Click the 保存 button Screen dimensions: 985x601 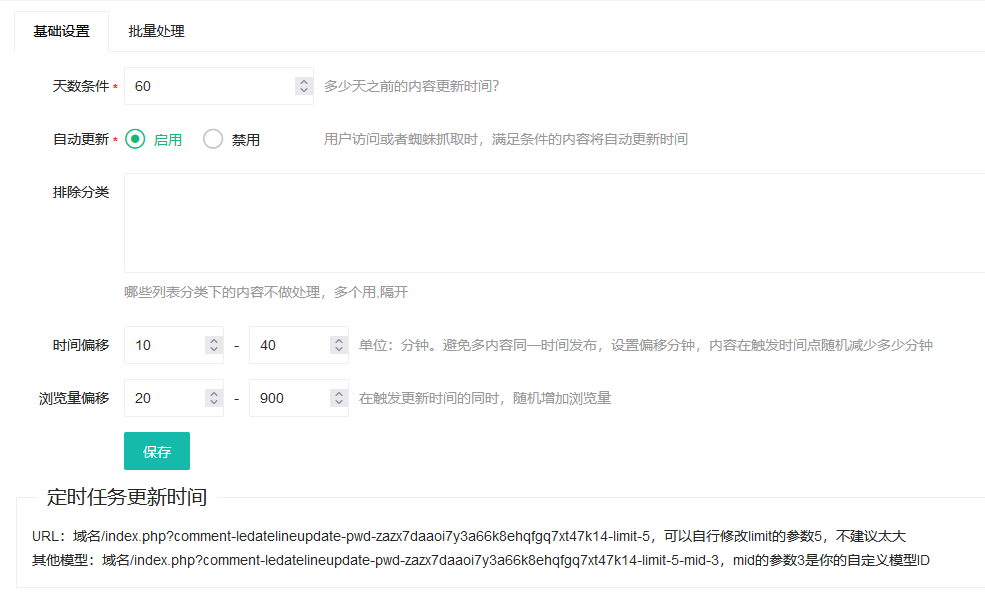157,451
